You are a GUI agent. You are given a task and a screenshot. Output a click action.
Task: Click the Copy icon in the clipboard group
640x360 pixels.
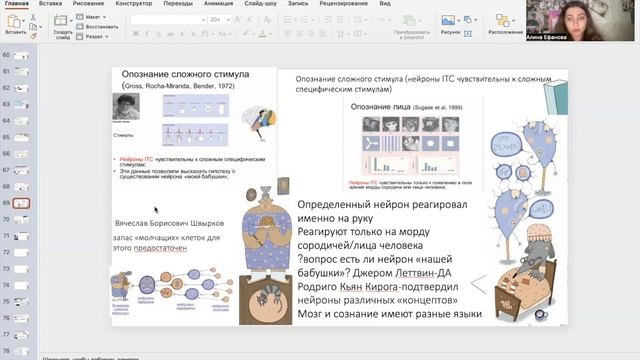click(x=33, y=27)
